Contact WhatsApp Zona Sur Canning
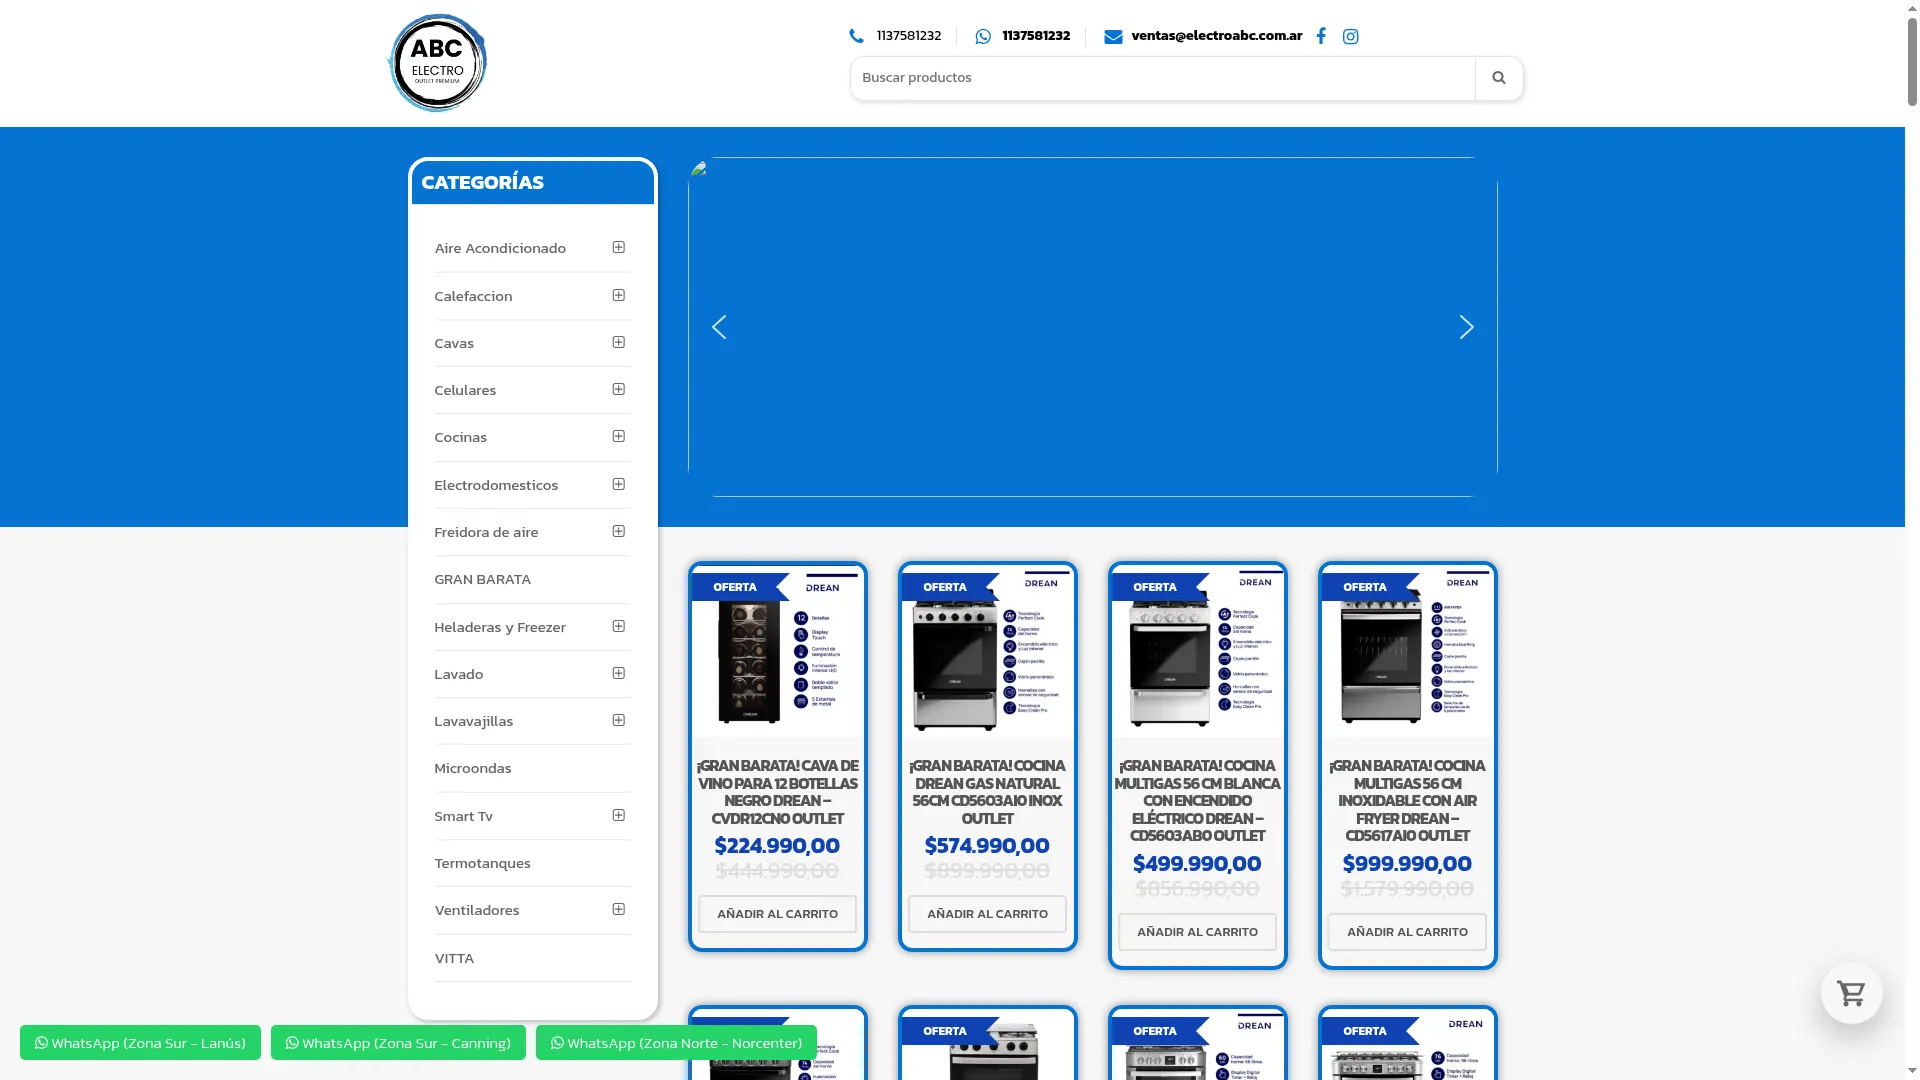The image size is (1920, 1080). pyautogui.click(x=398, y=1043)
